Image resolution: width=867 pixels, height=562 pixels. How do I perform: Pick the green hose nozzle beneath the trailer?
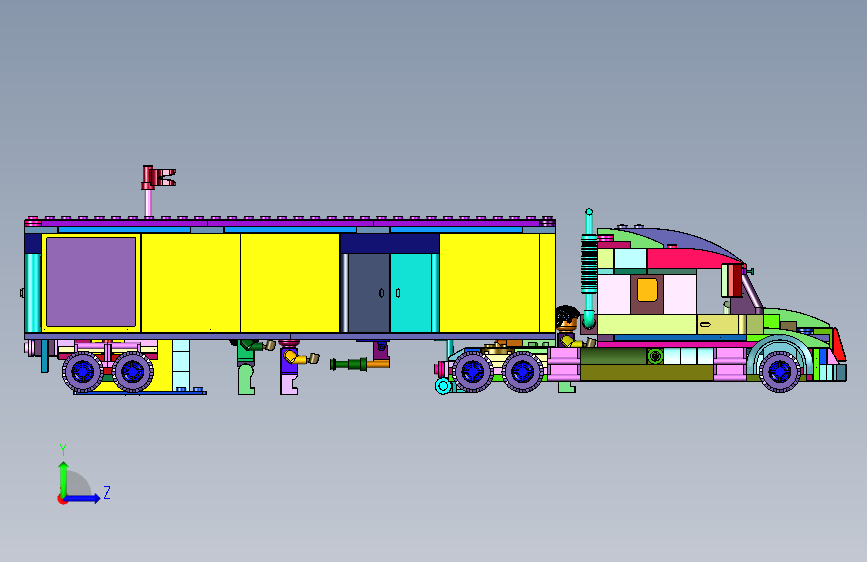point(348,364)
